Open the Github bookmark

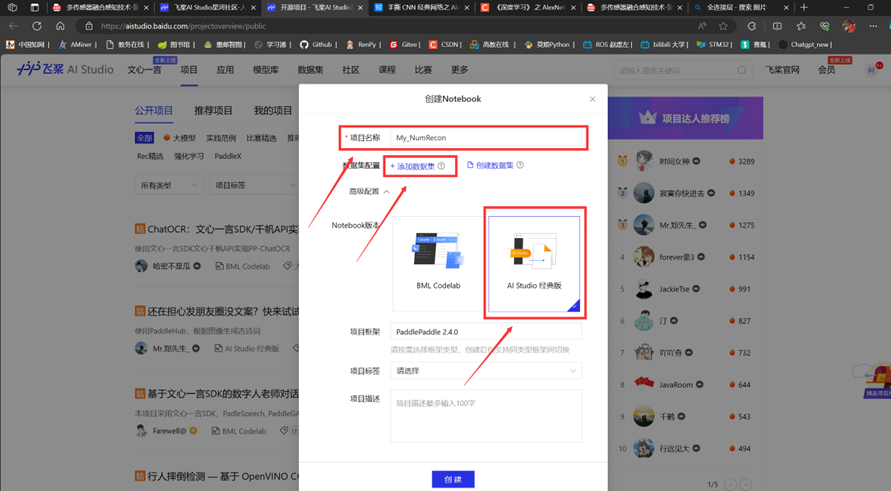[317, 44]
